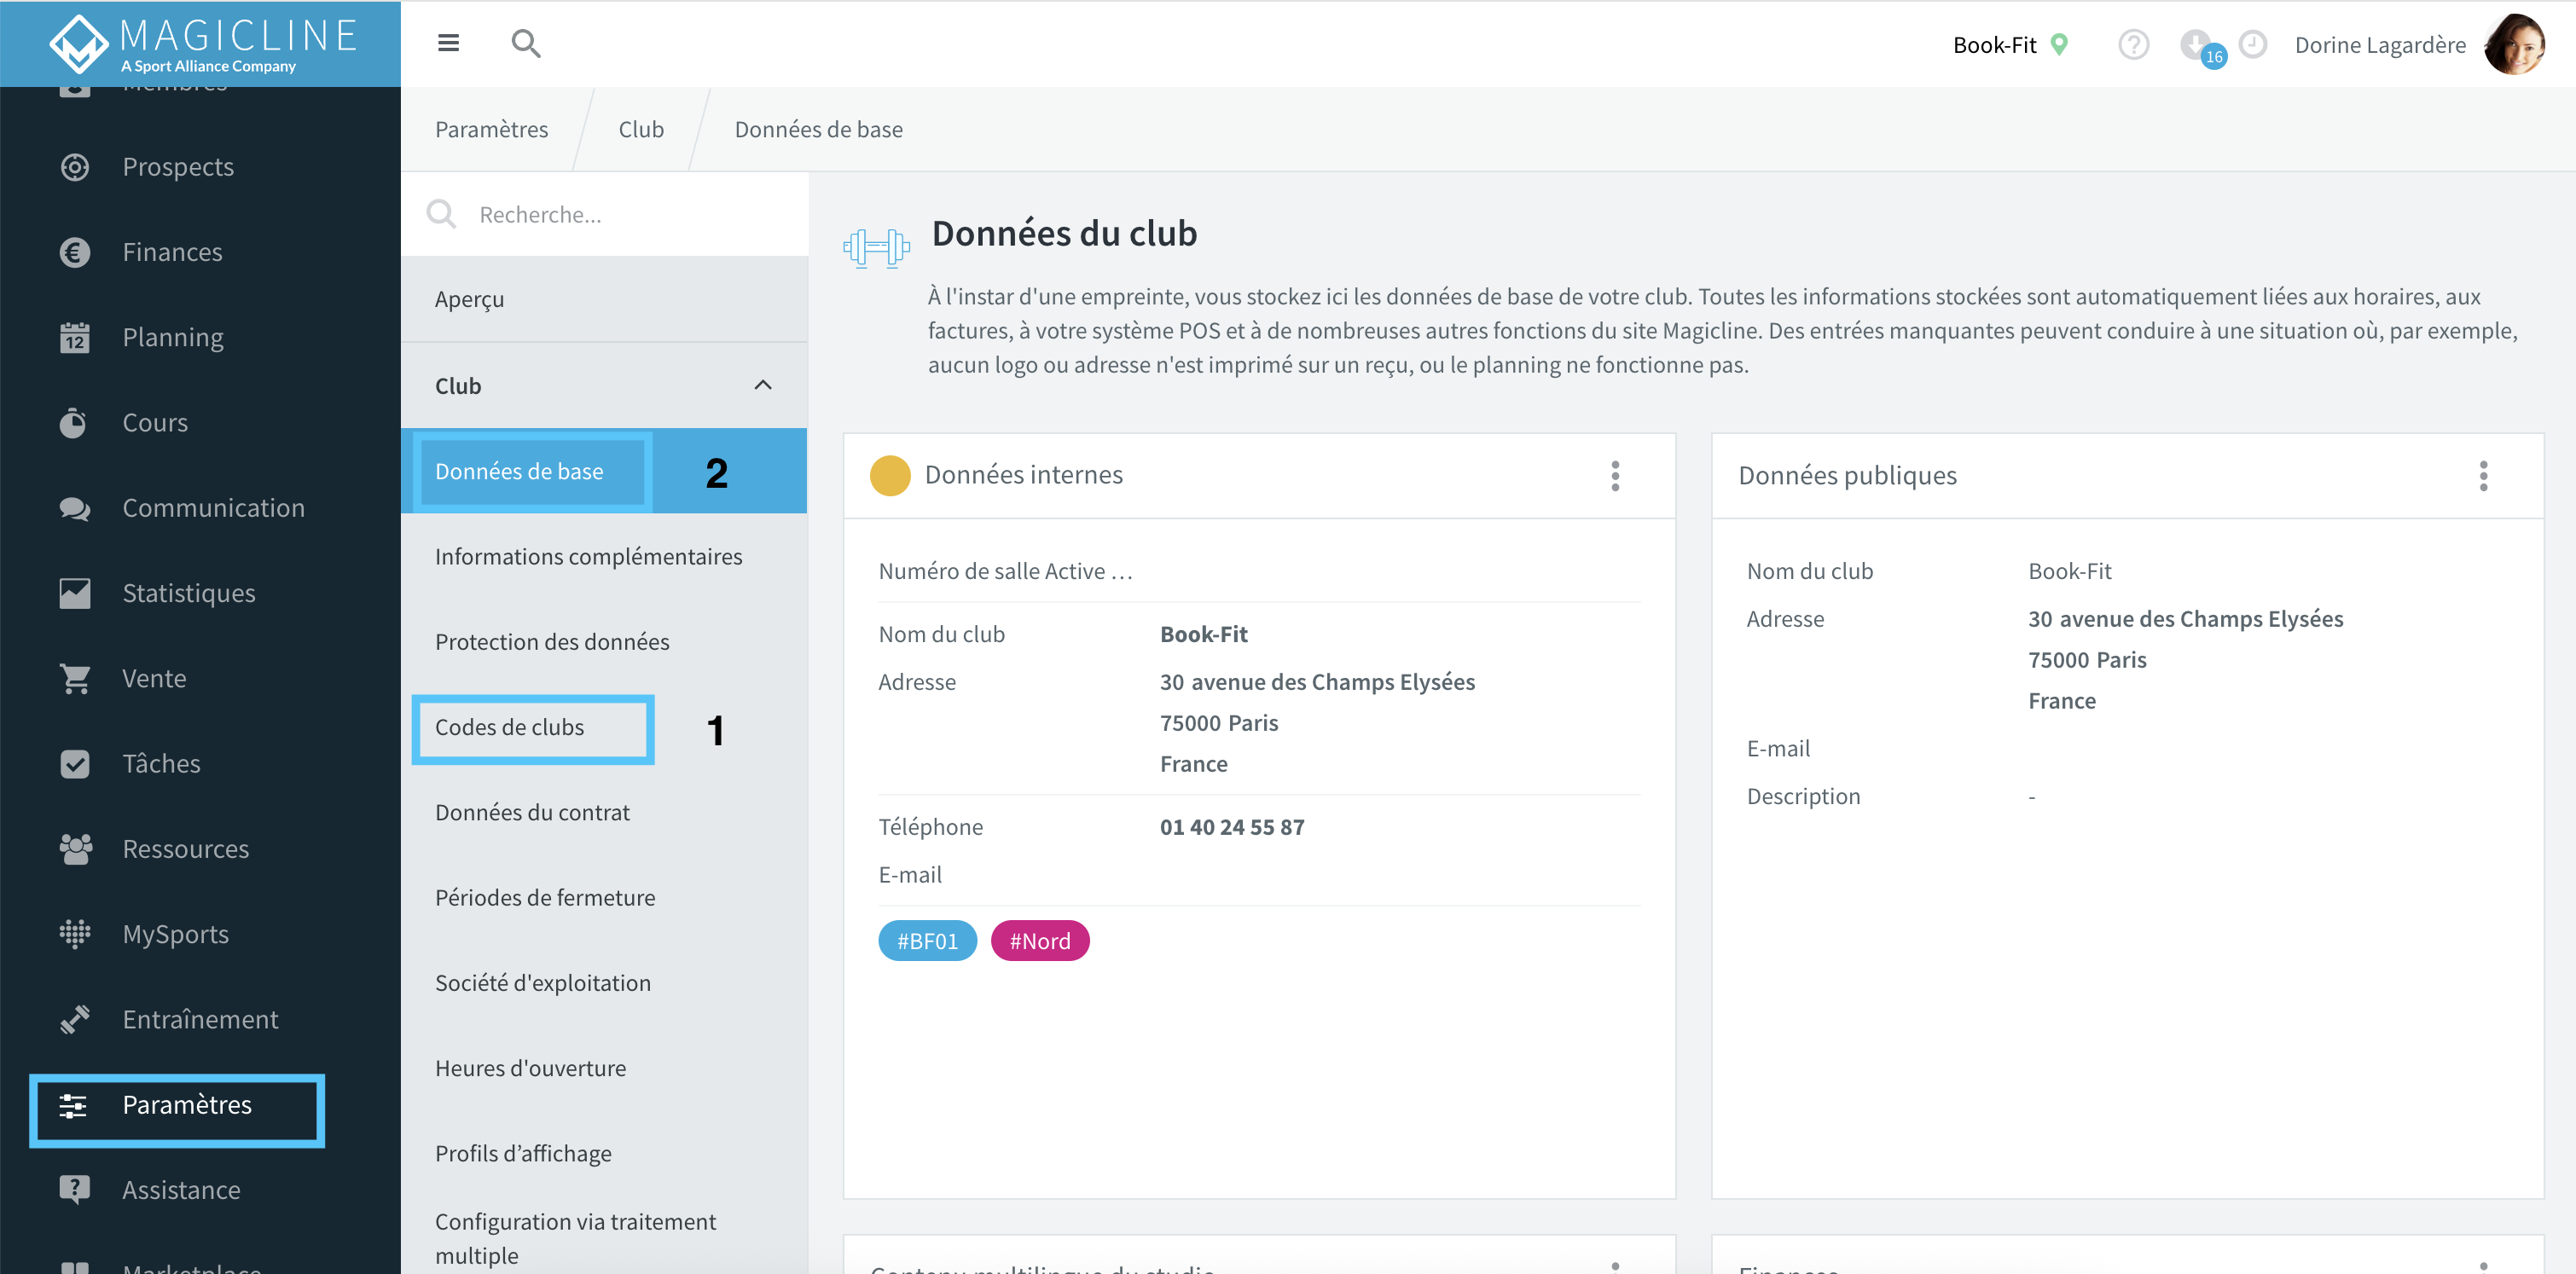This screenshot has width=2576, height=1274.
Task: Open Société d'exploitation
Action: (604, 983)
